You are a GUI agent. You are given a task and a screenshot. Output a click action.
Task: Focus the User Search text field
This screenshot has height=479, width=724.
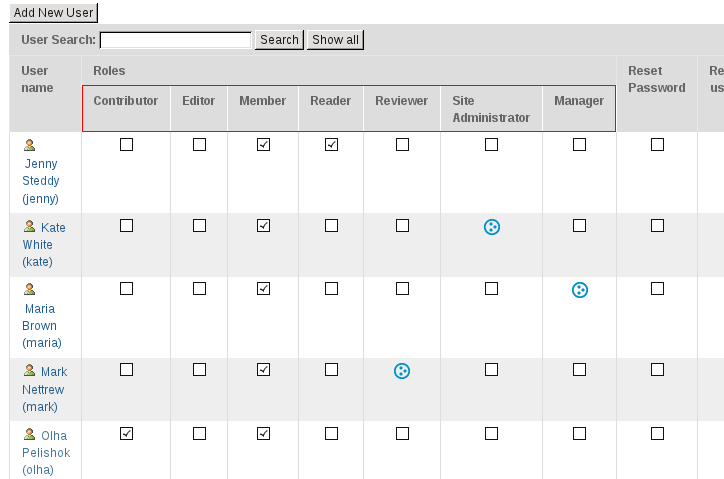tap(175, 40)
